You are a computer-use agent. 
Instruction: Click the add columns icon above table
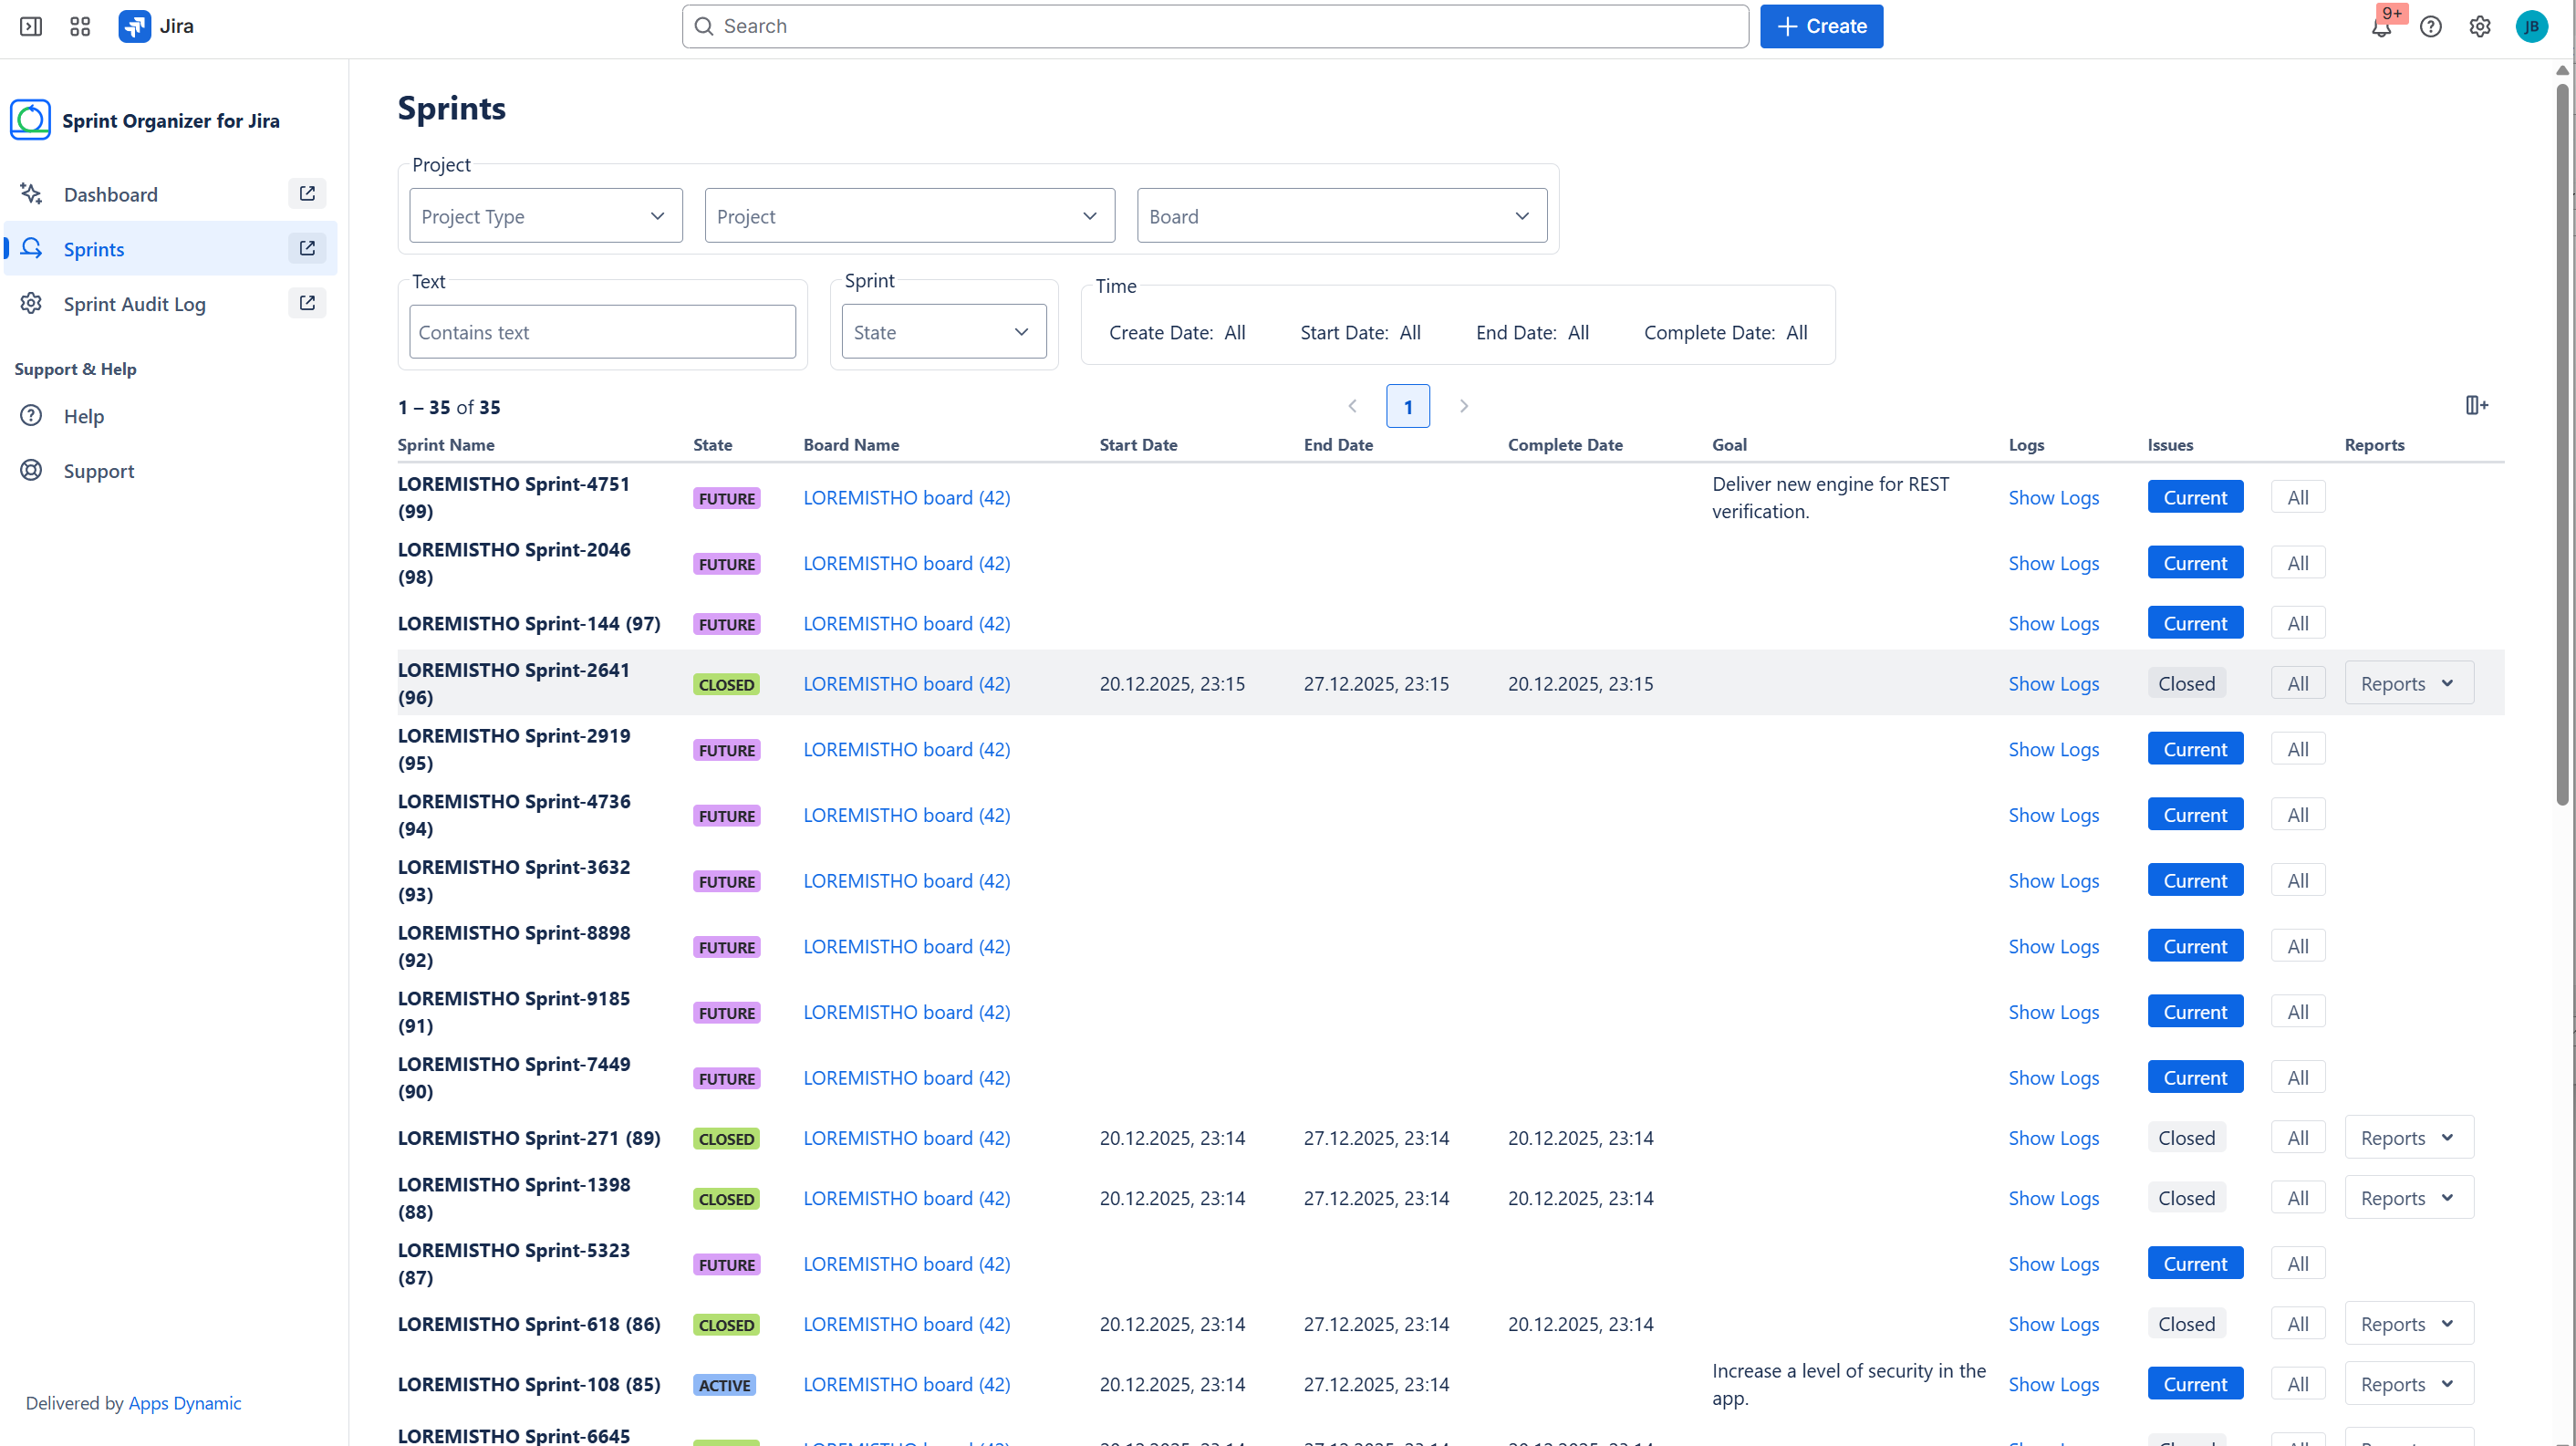[x=2475, y=405]
